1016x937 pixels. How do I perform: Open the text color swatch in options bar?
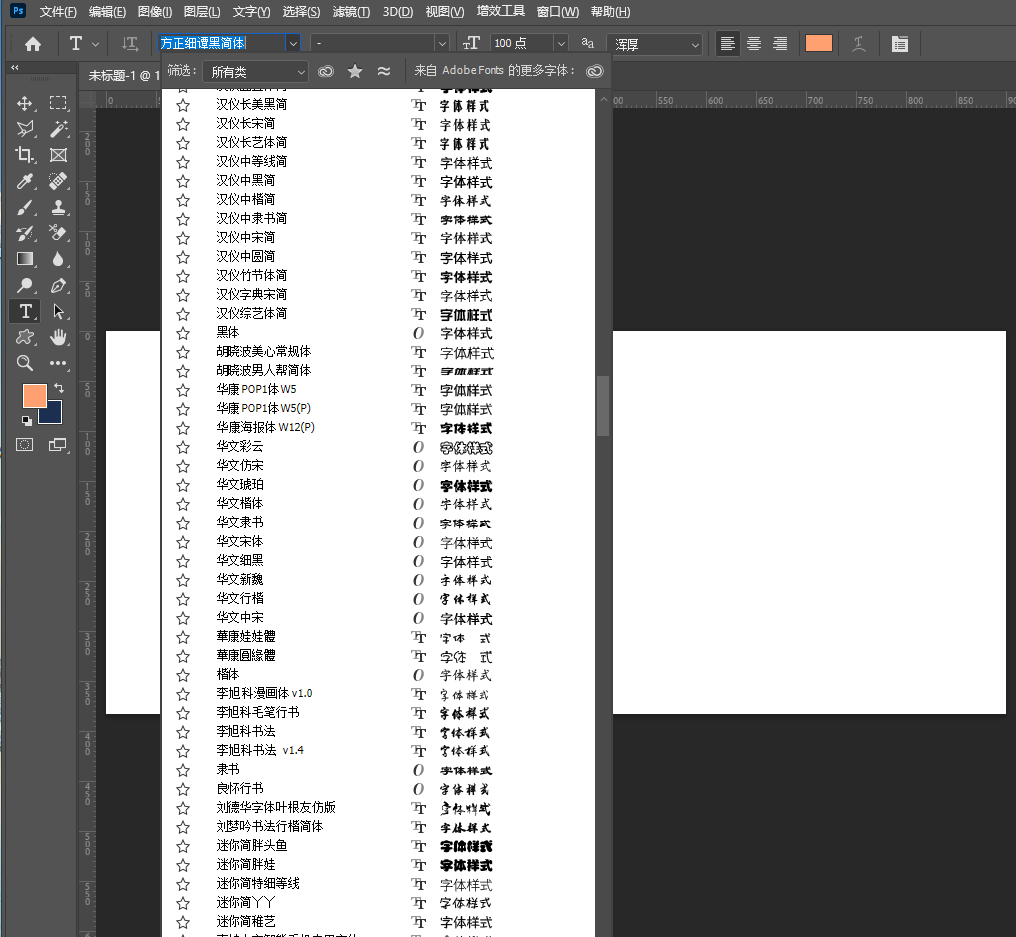(x=818, y=43)
